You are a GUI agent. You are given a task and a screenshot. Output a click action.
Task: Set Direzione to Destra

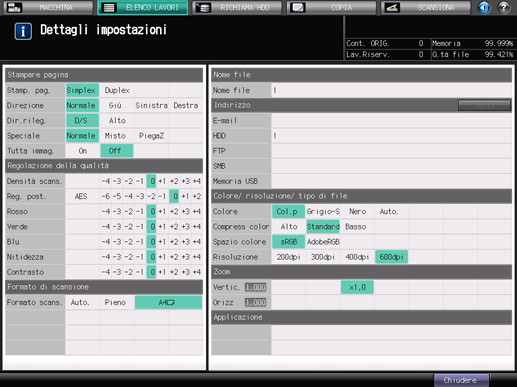coord(186,105)
